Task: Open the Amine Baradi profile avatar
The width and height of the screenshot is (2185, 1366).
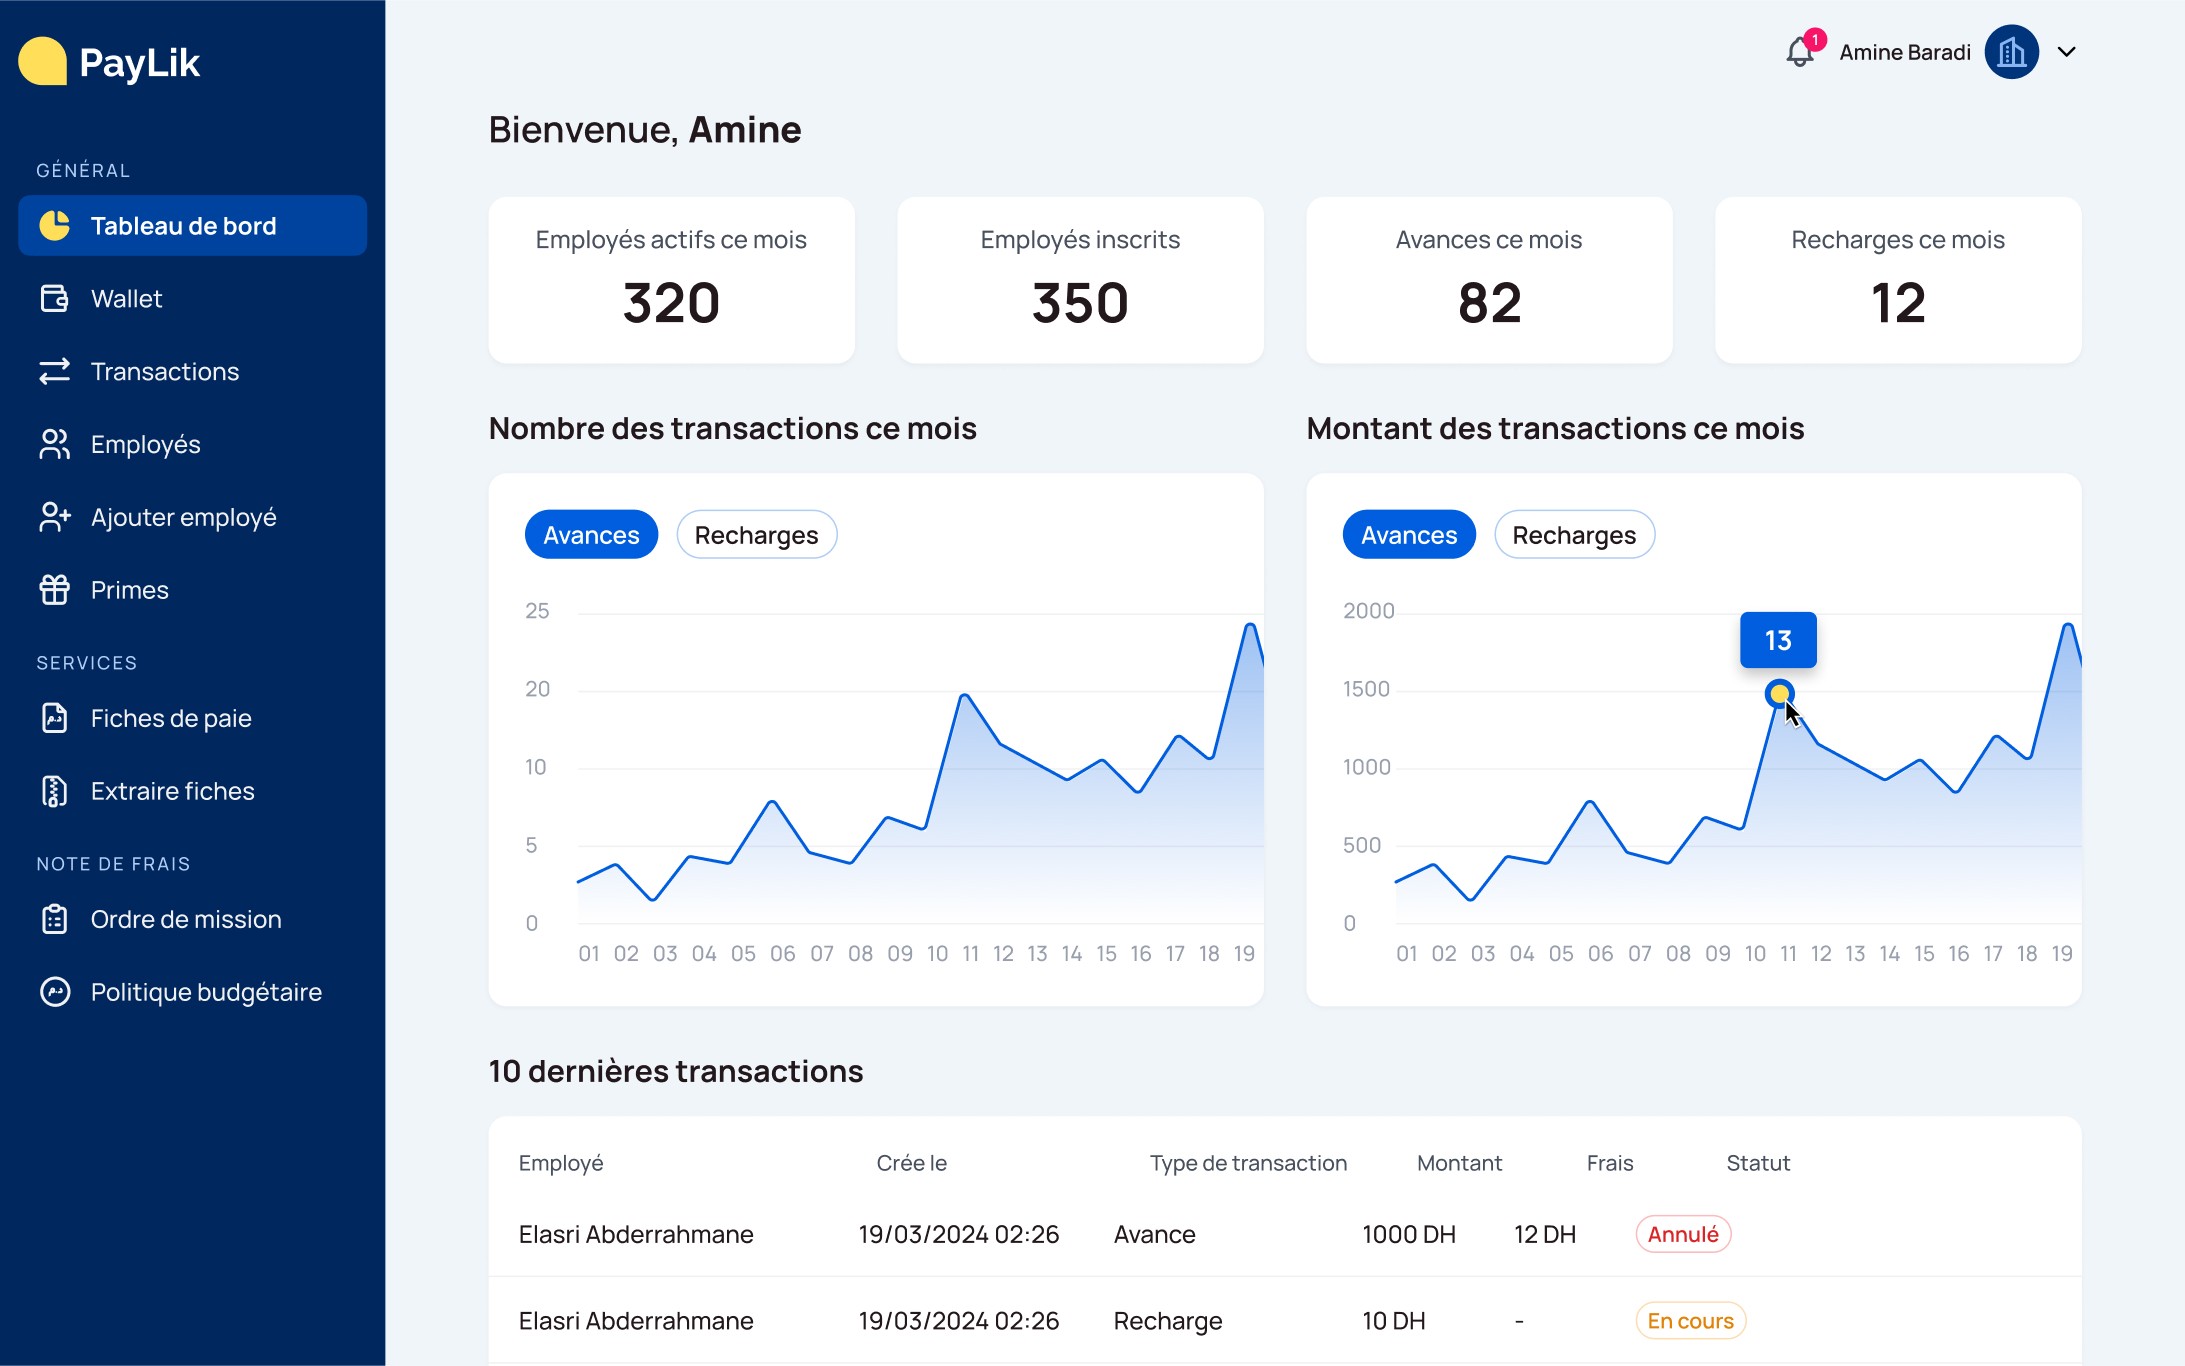Action: pyautogui.click(x=2012, y=52)
